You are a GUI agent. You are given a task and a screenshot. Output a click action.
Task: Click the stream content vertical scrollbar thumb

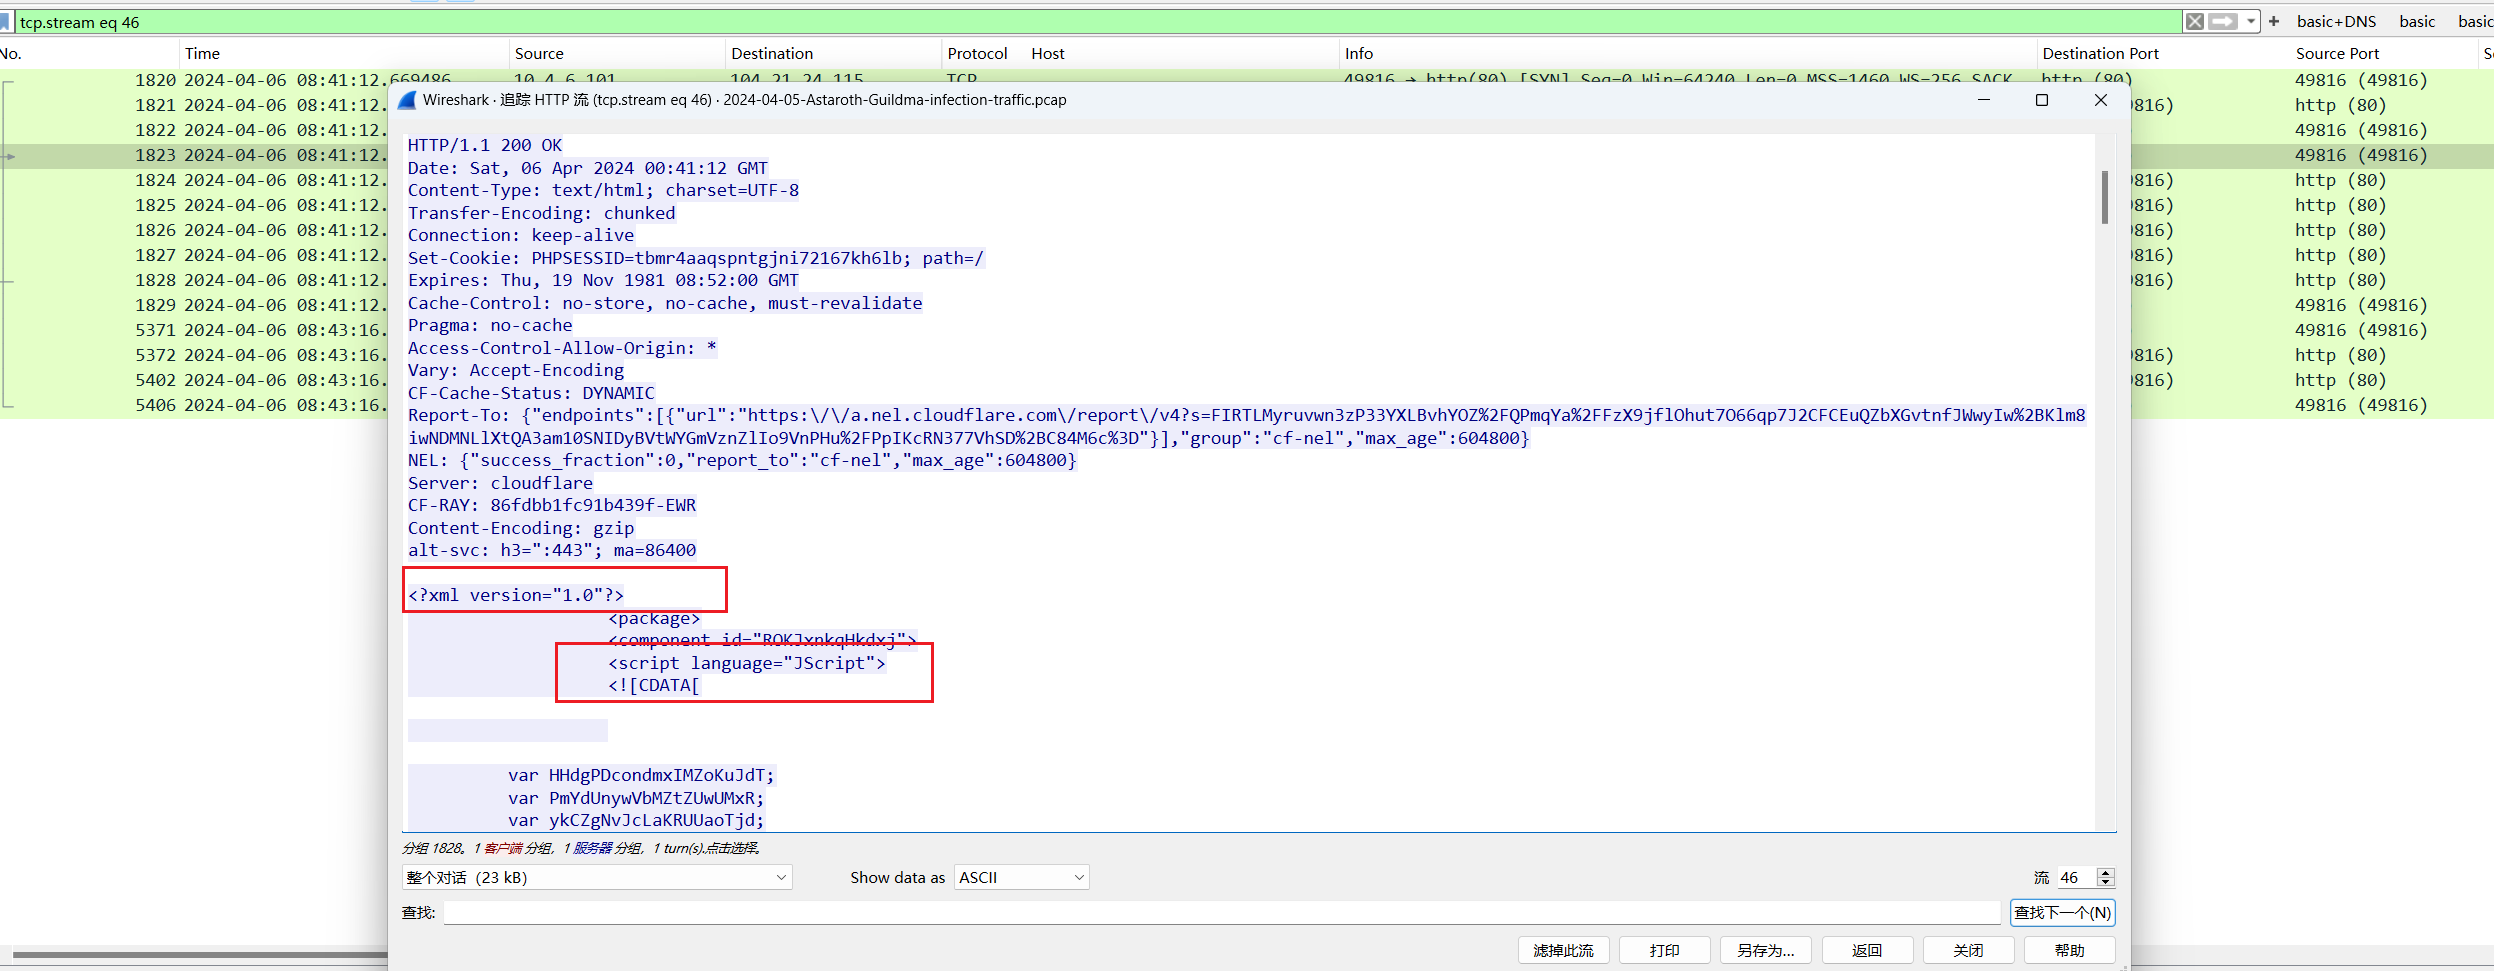tap(2105, 197)
